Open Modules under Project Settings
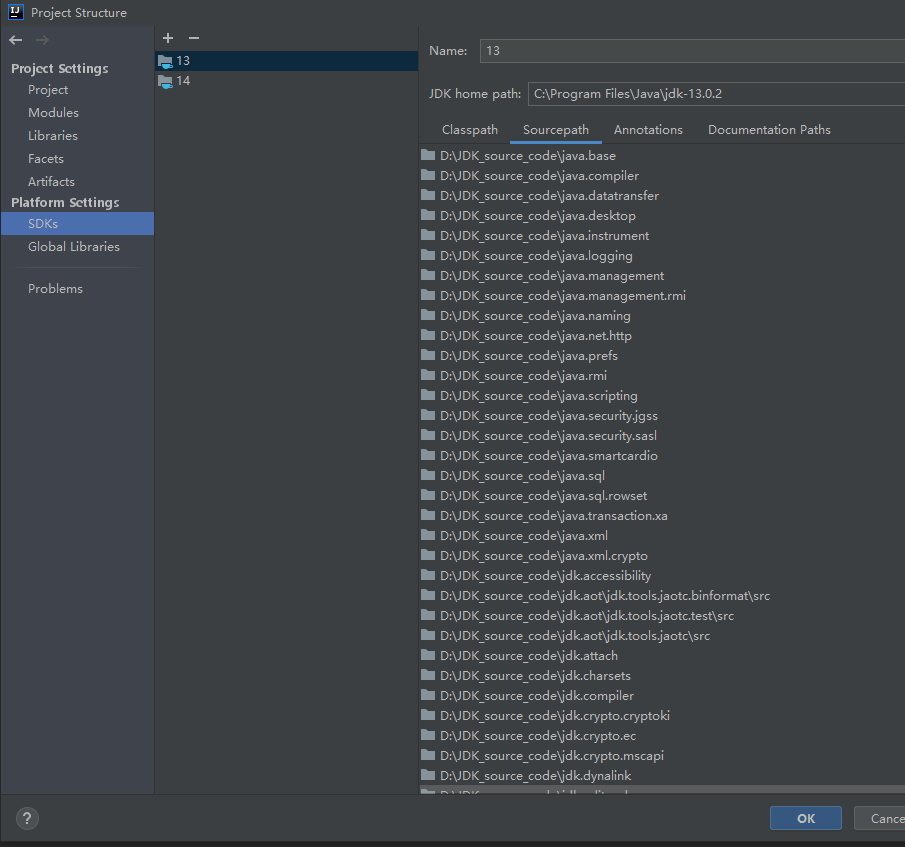905x847 pixels. pos(53,113)
